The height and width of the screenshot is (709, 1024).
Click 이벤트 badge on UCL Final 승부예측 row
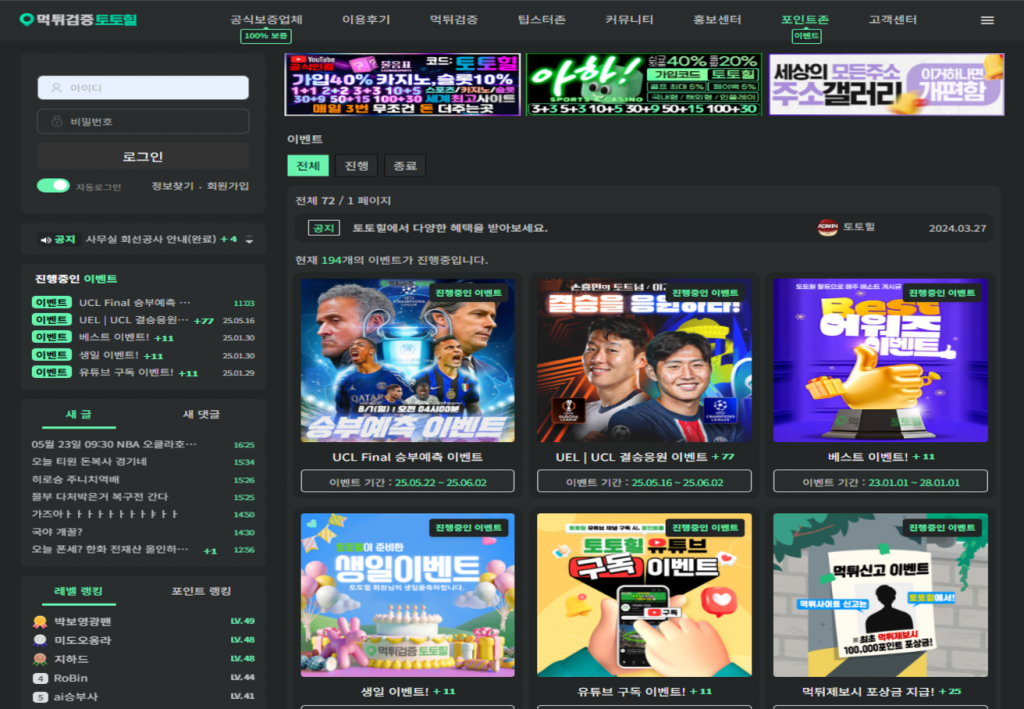pos(52,302)
